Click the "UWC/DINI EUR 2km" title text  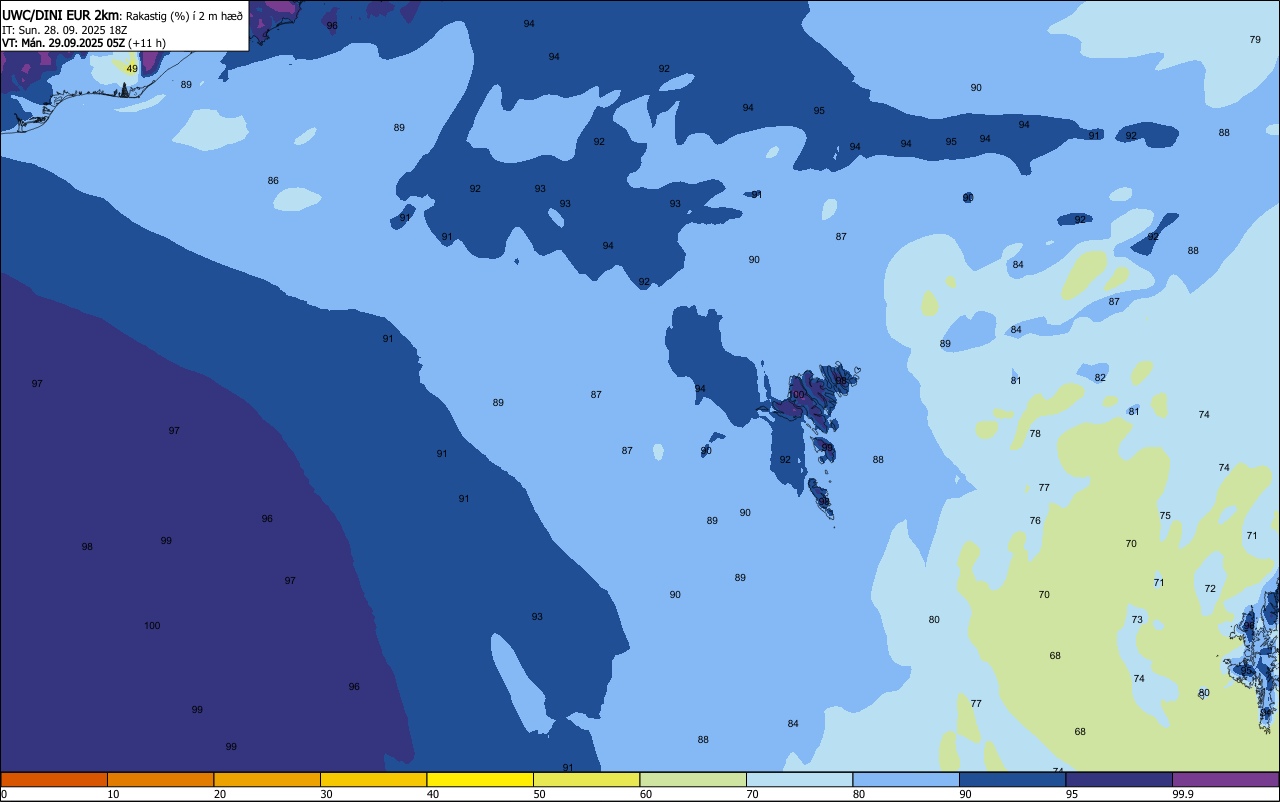click(61, 15)
